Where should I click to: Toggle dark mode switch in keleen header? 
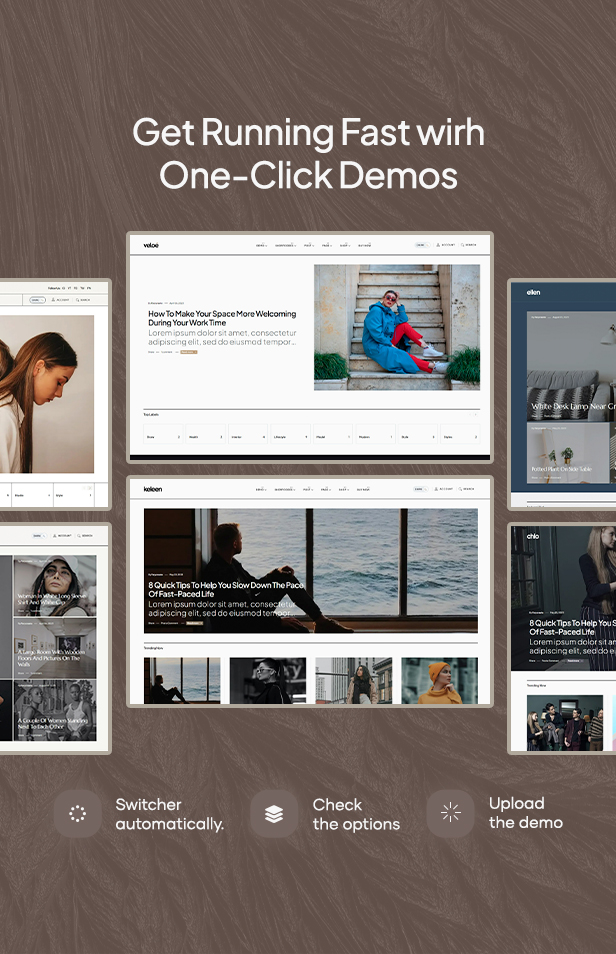pos(420,489)
